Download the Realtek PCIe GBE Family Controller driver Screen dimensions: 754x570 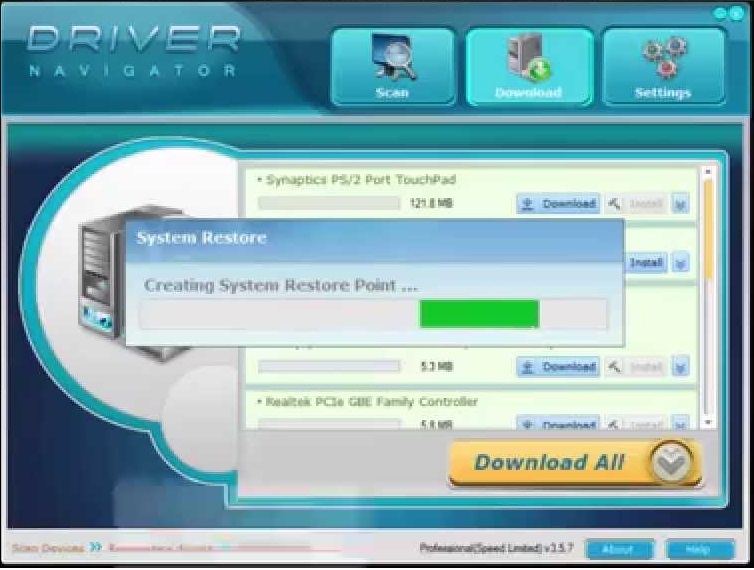[x=558, y=423]
